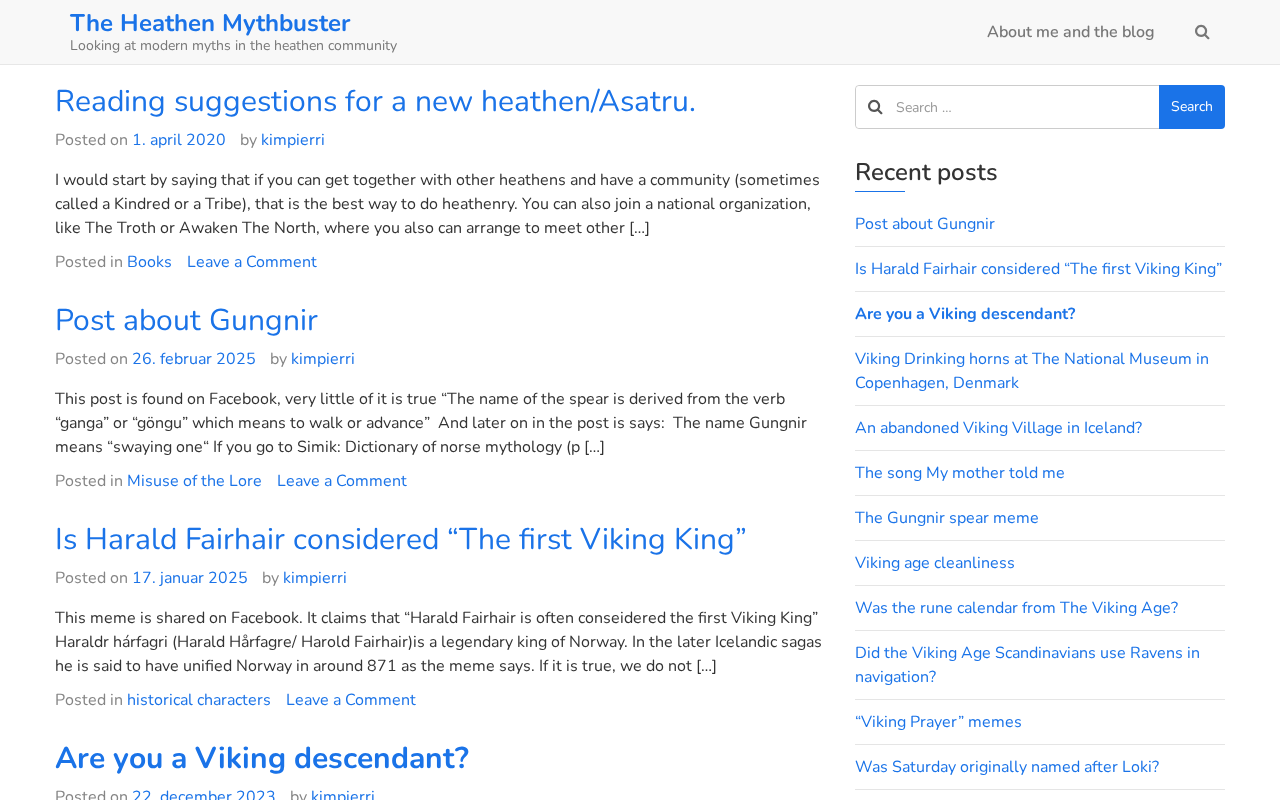Open the Are you a Viking descendant? article heading

[262, 758]
